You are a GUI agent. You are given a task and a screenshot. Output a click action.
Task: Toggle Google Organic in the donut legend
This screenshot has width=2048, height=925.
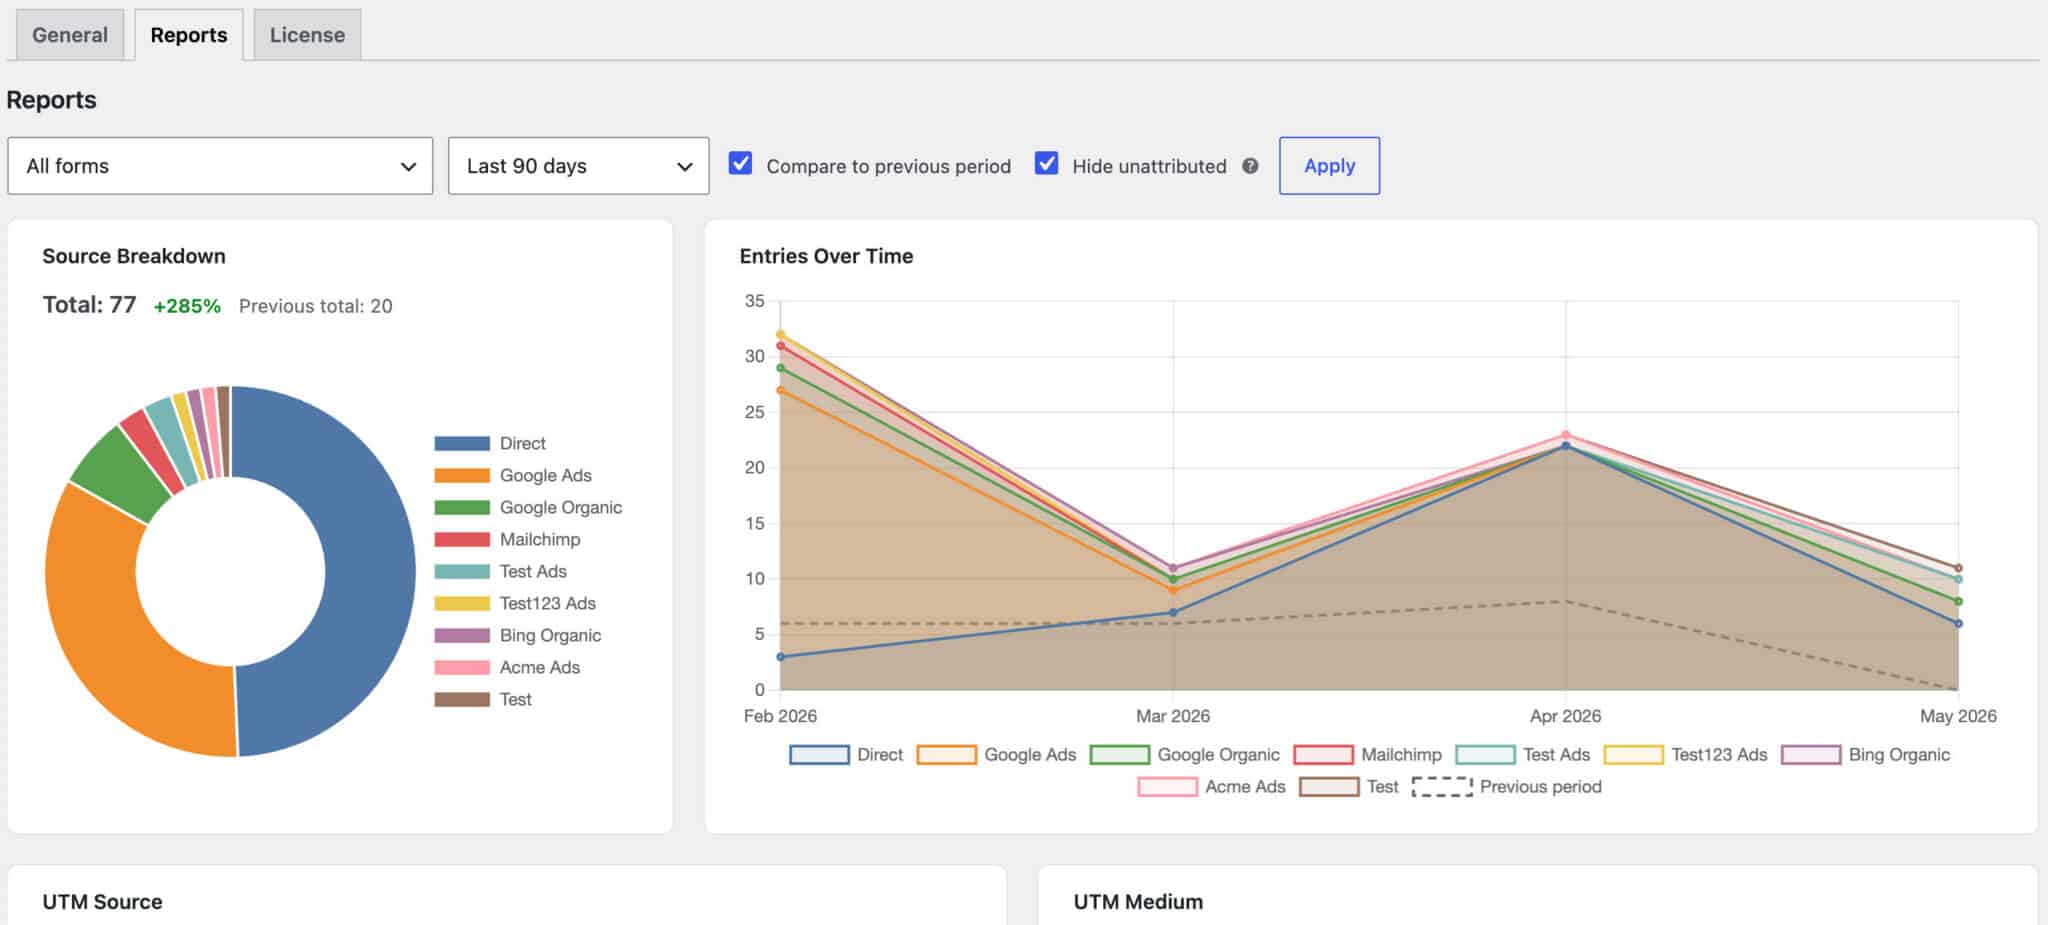pos(528,507)
